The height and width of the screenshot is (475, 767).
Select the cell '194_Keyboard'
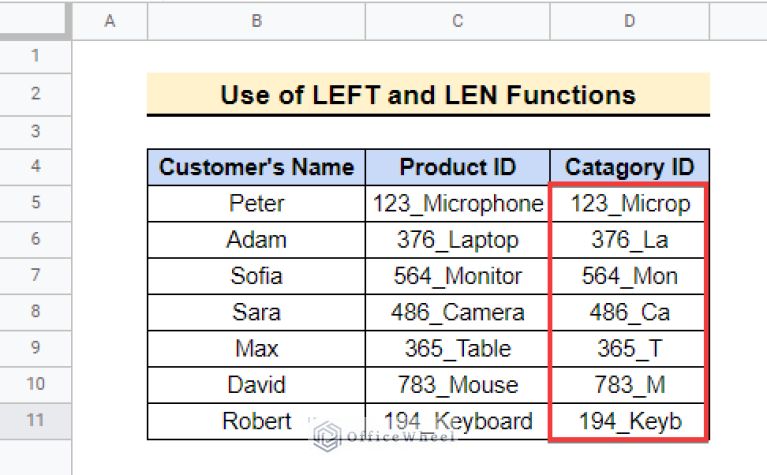457,421
